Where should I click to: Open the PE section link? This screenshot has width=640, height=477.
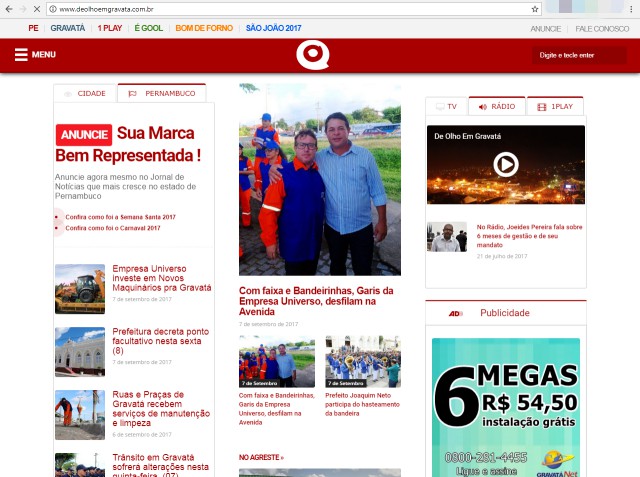[33, 28]
